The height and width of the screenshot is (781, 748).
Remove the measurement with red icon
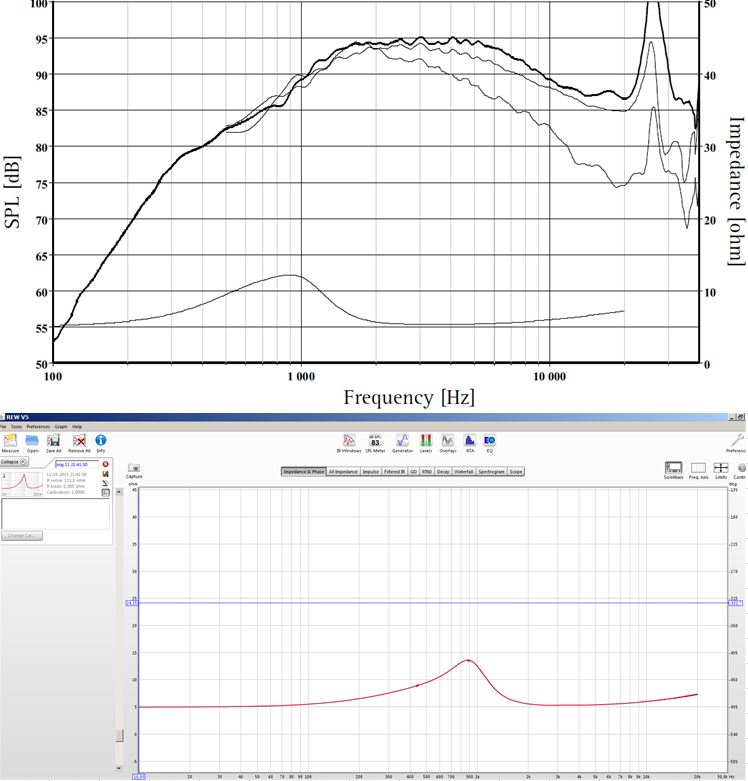tap(106, 464)
